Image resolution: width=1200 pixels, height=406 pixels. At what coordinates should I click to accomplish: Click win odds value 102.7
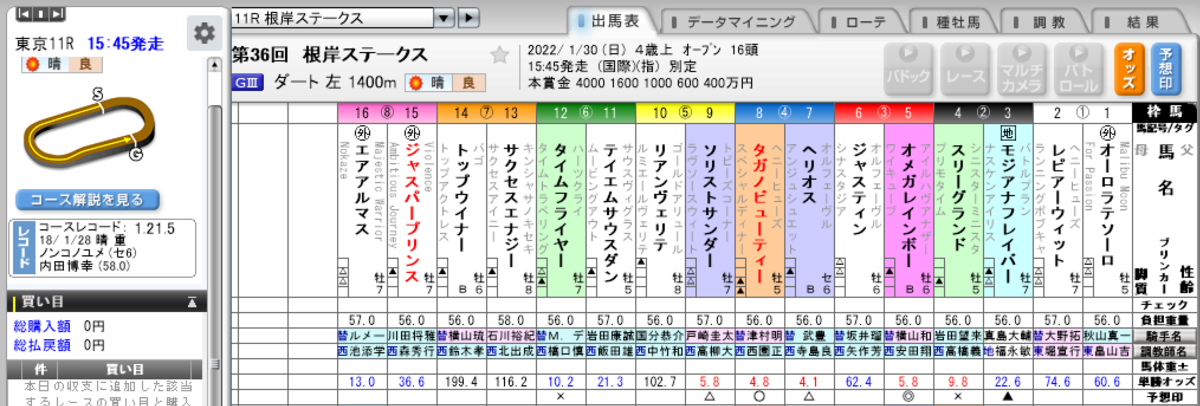pos(660,381)
